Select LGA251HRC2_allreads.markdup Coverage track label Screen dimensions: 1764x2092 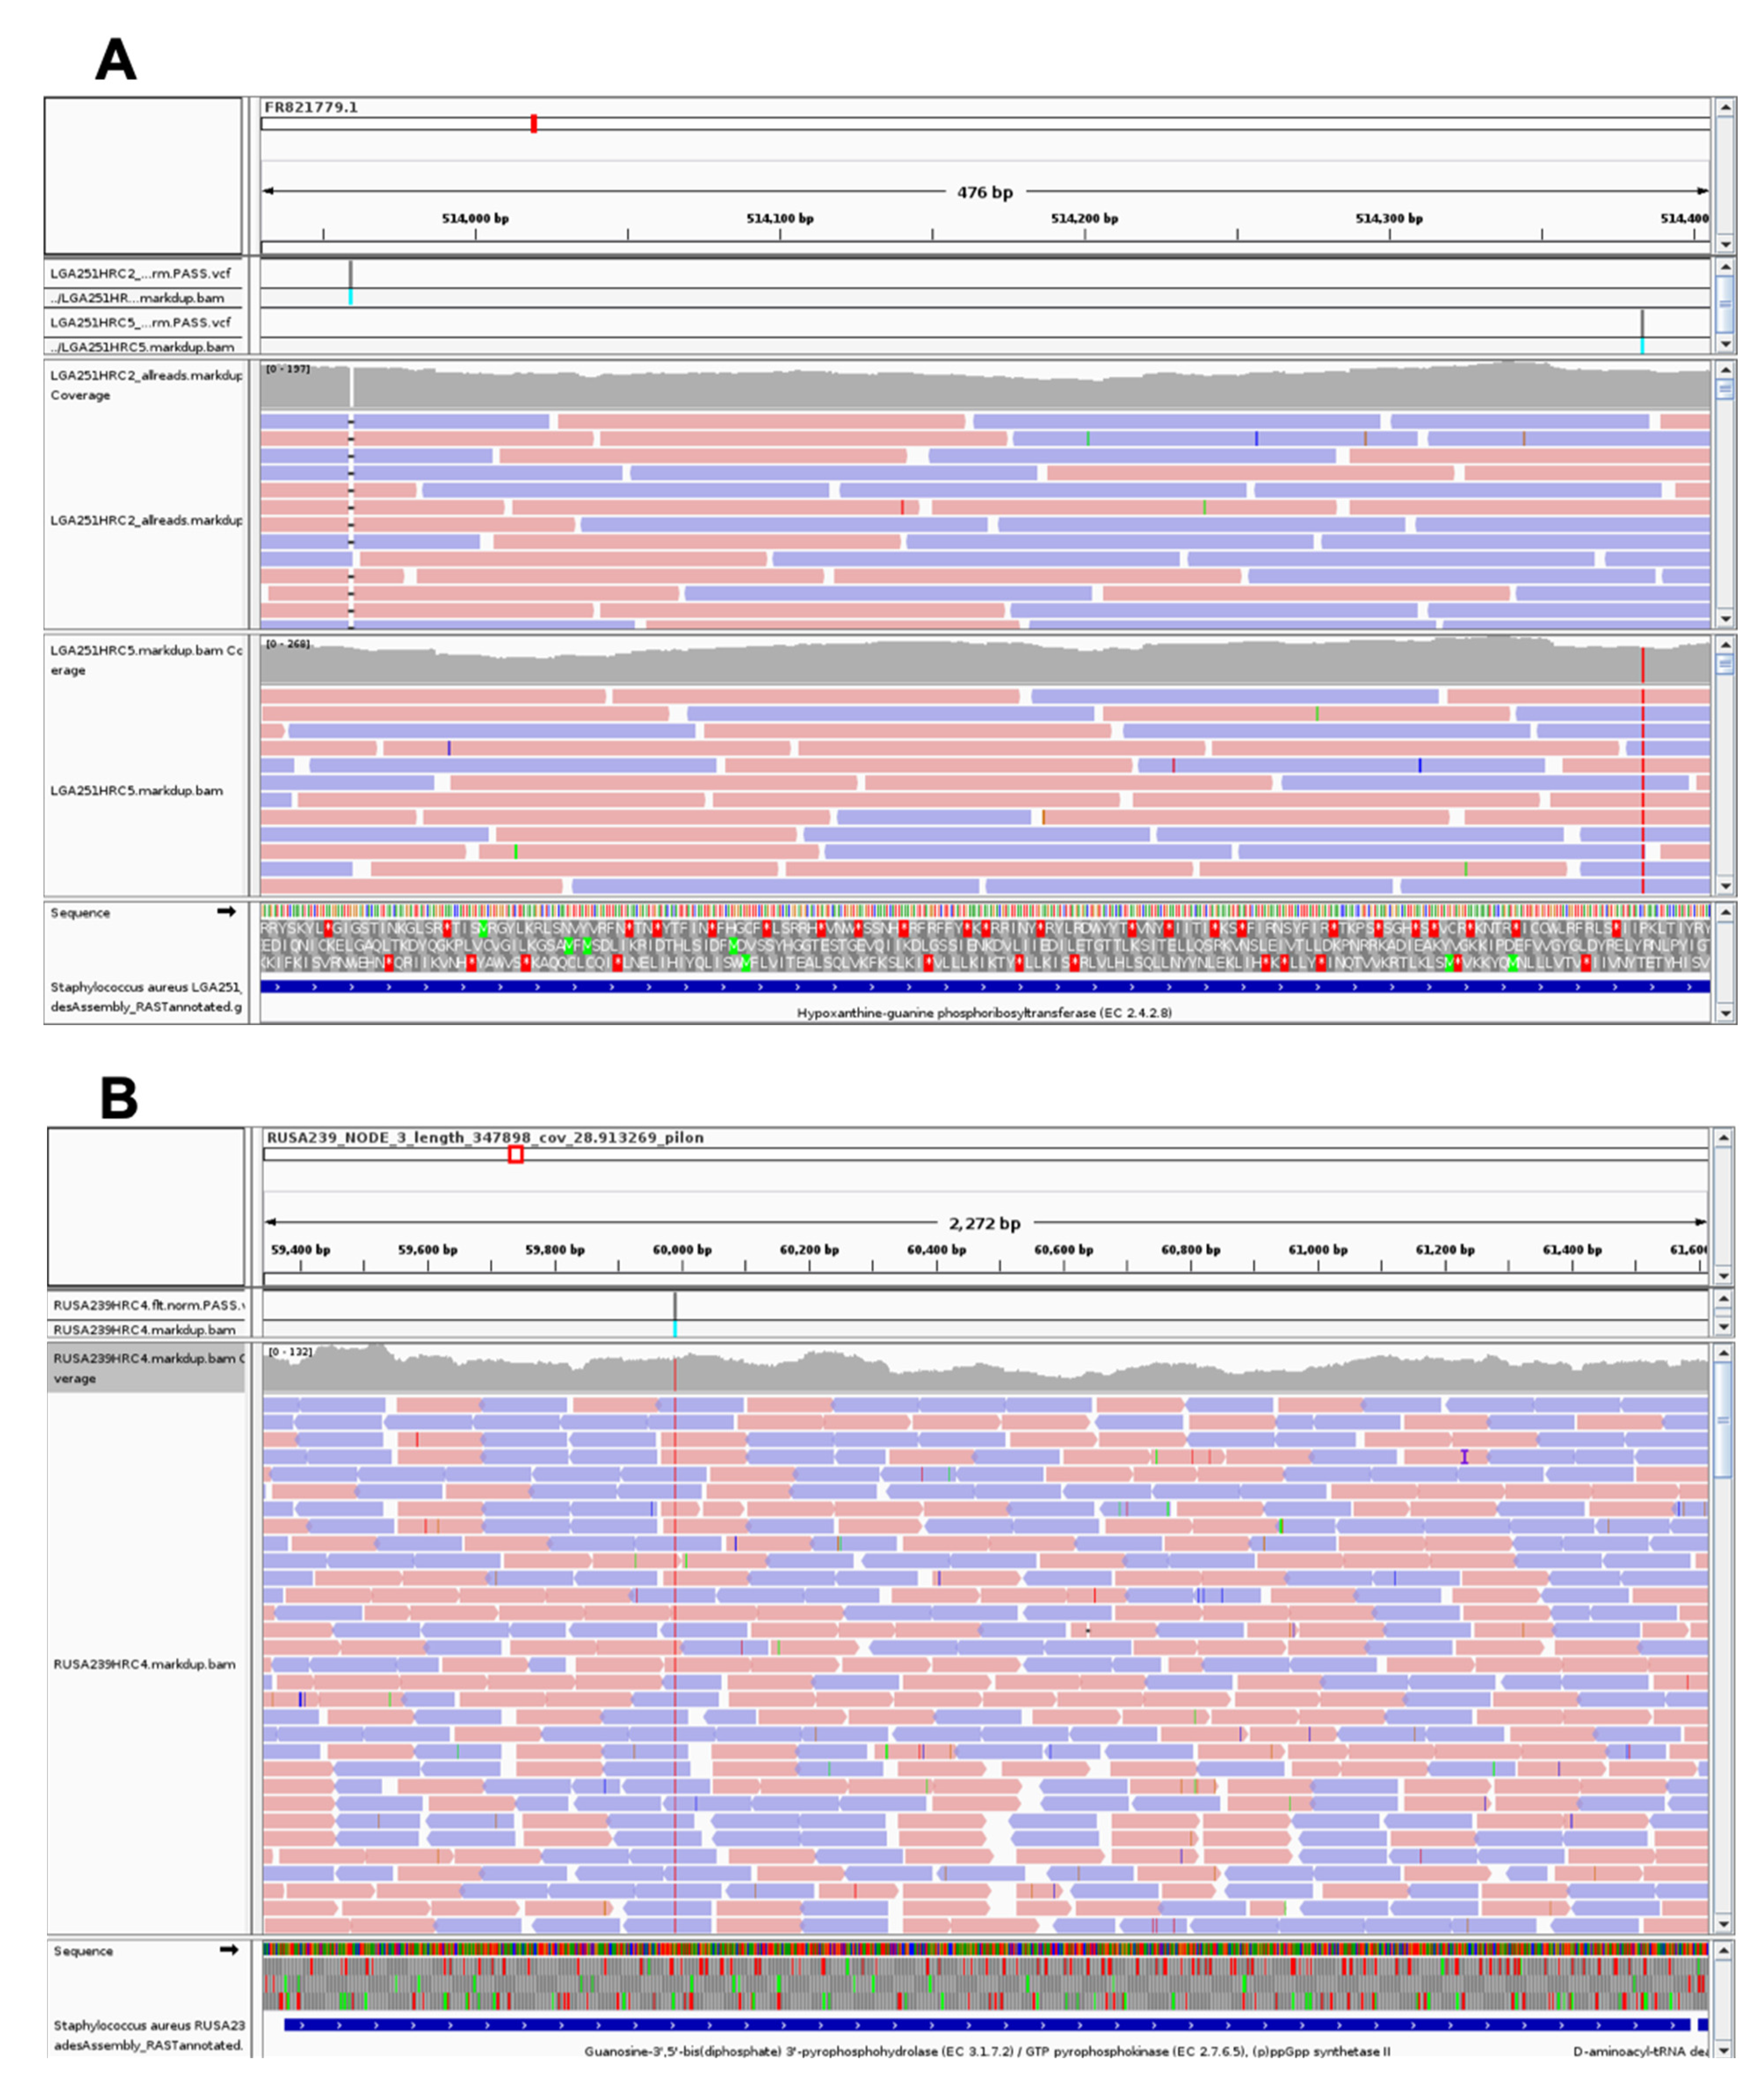click(x=146, y=384)
